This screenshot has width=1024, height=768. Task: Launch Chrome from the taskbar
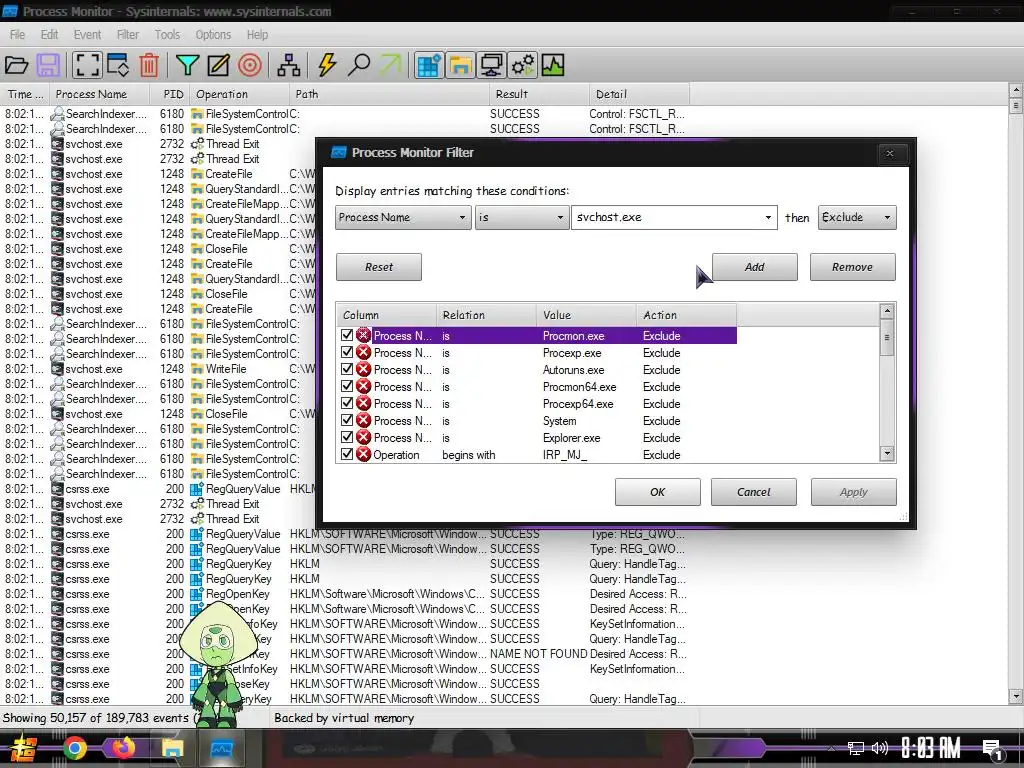[74, 748]
